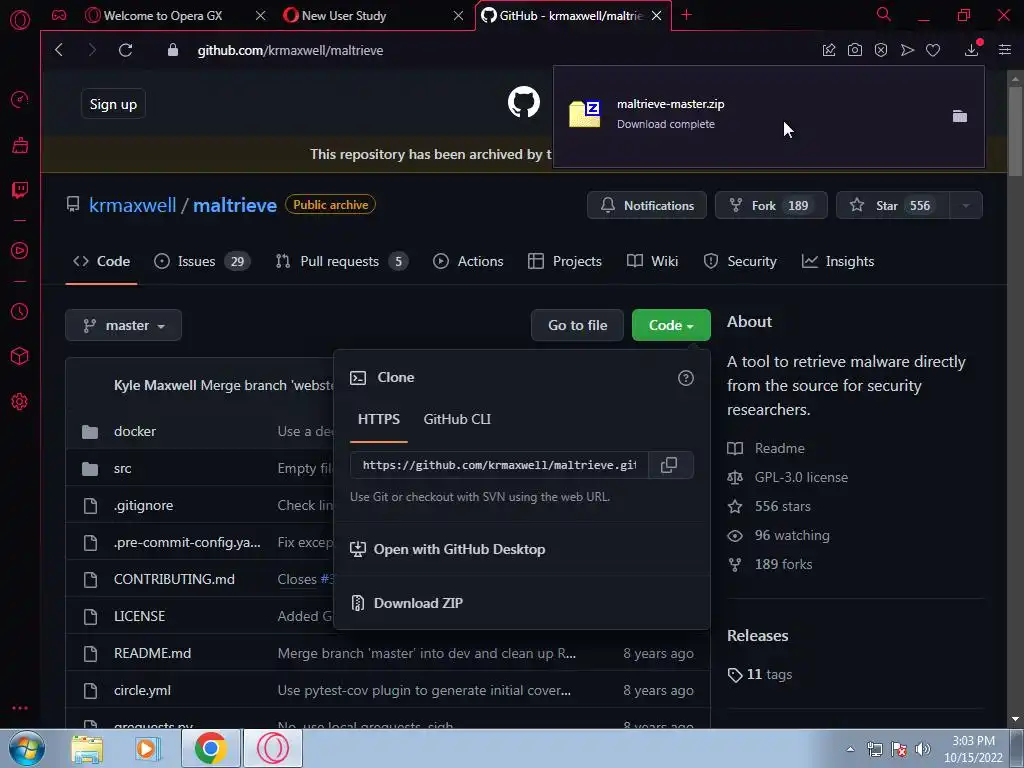Open the Security tab

click(x=740, y=261)
